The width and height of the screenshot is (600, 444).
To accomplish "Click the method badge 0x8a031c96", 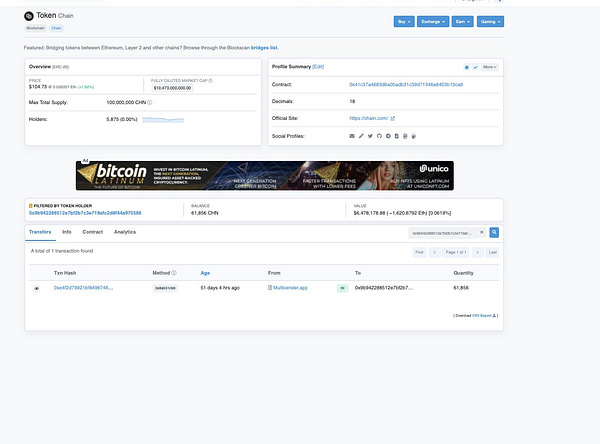I will pyautogui.click(x=165, y=288).
